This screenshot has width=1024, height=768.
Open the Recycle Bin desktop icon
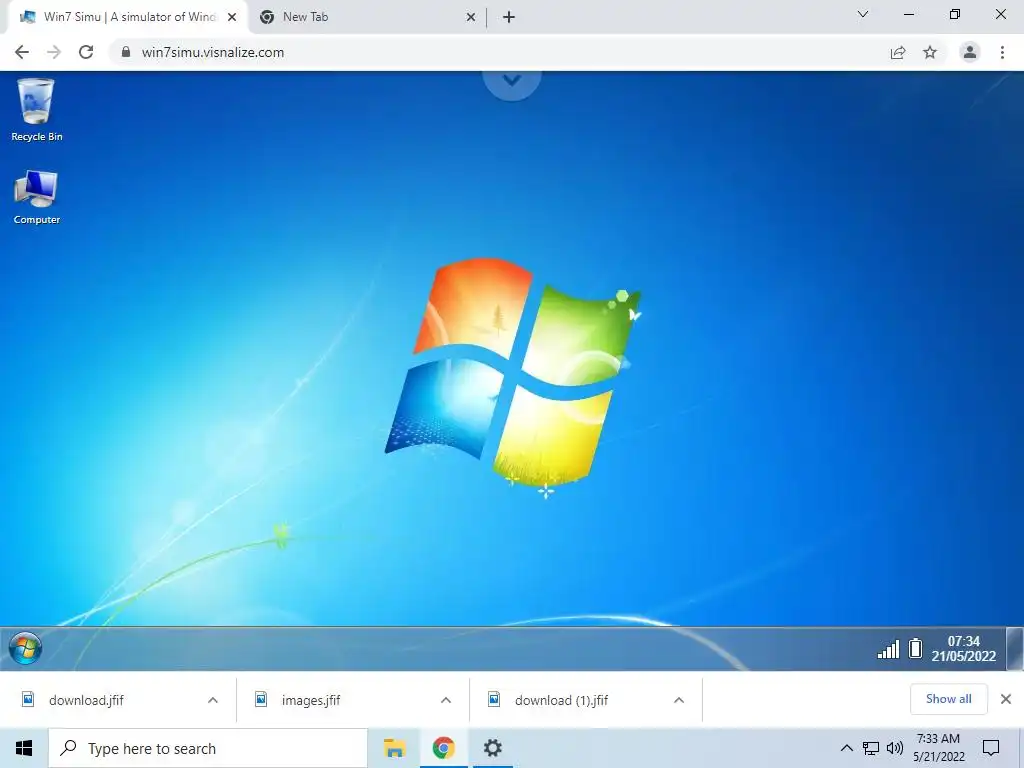[x=37, y=110]
